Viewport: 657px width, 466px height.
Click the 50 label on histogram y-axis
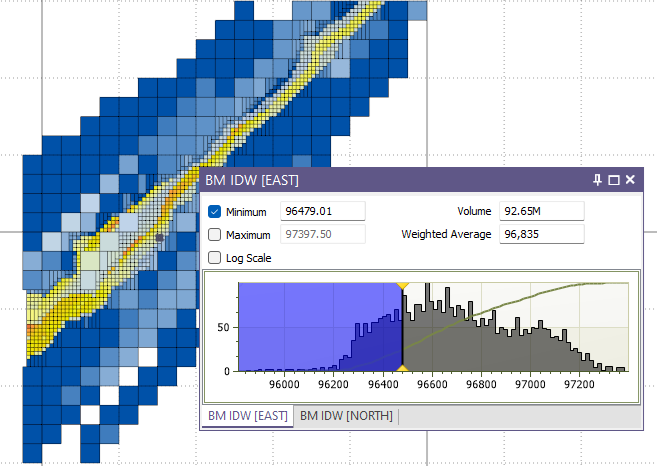point(223,327)
